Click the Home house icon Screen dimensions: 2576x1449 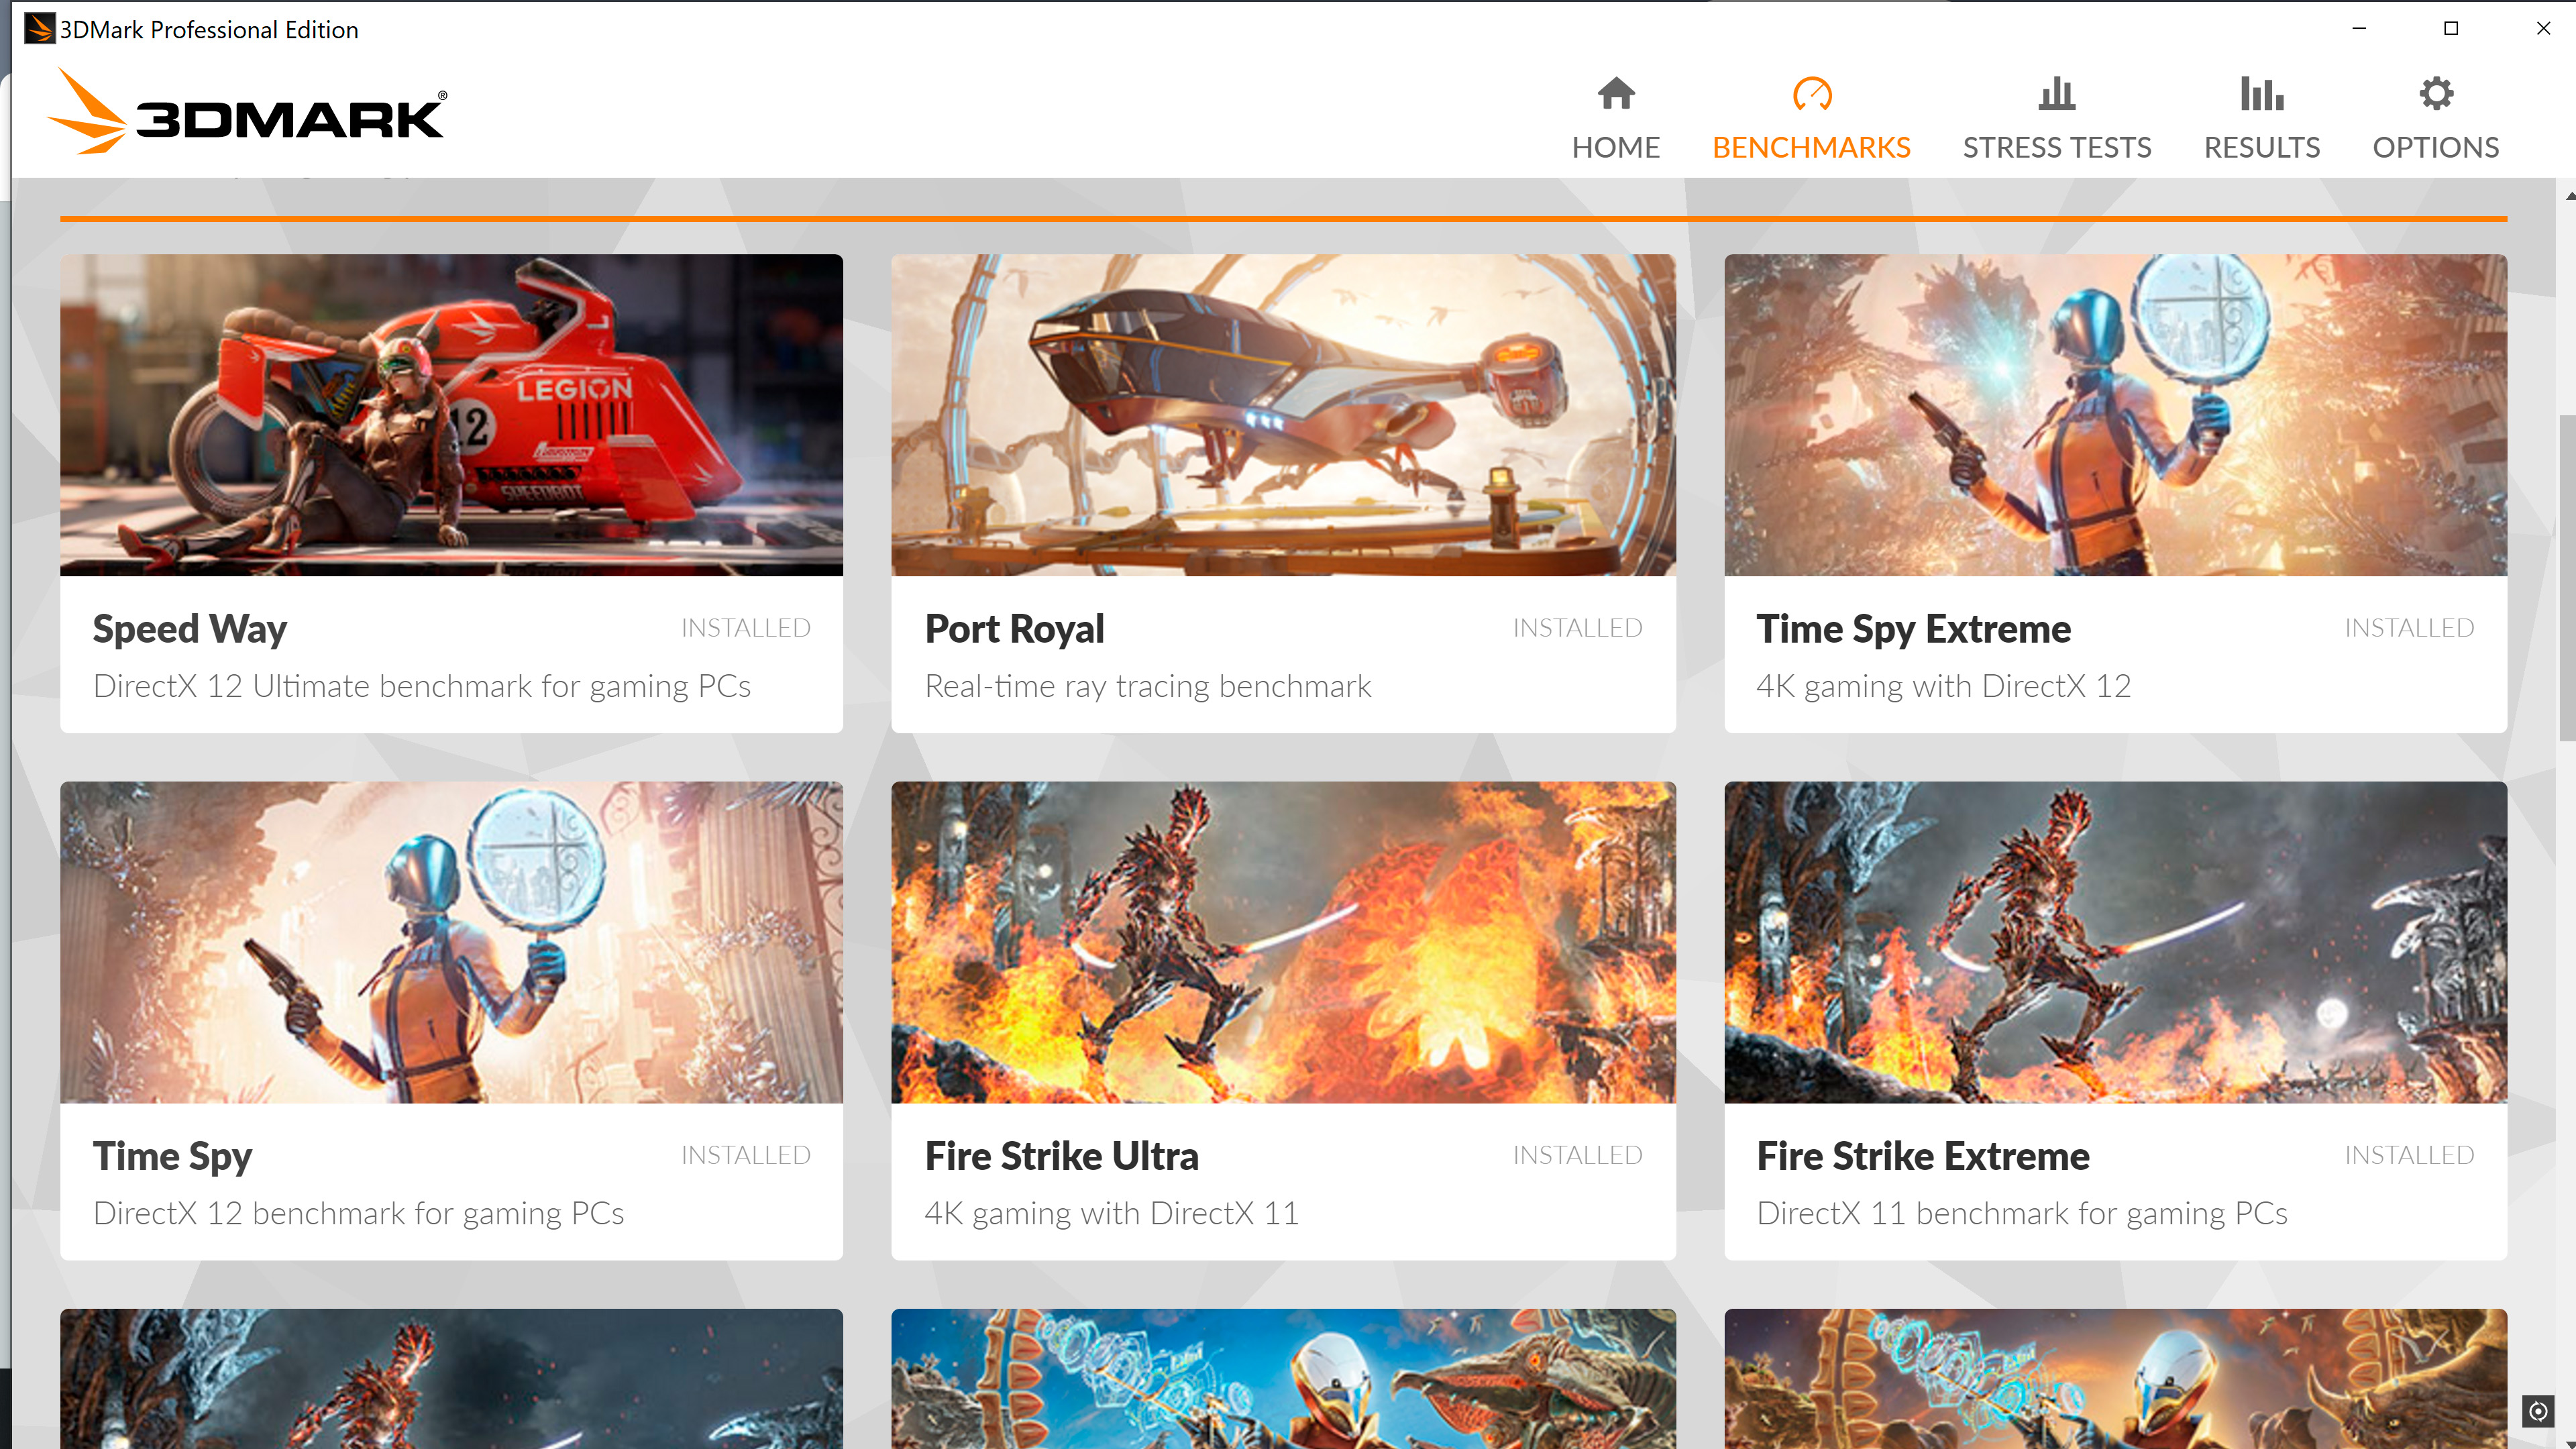pyautogui.click(x=1615, y=94)
